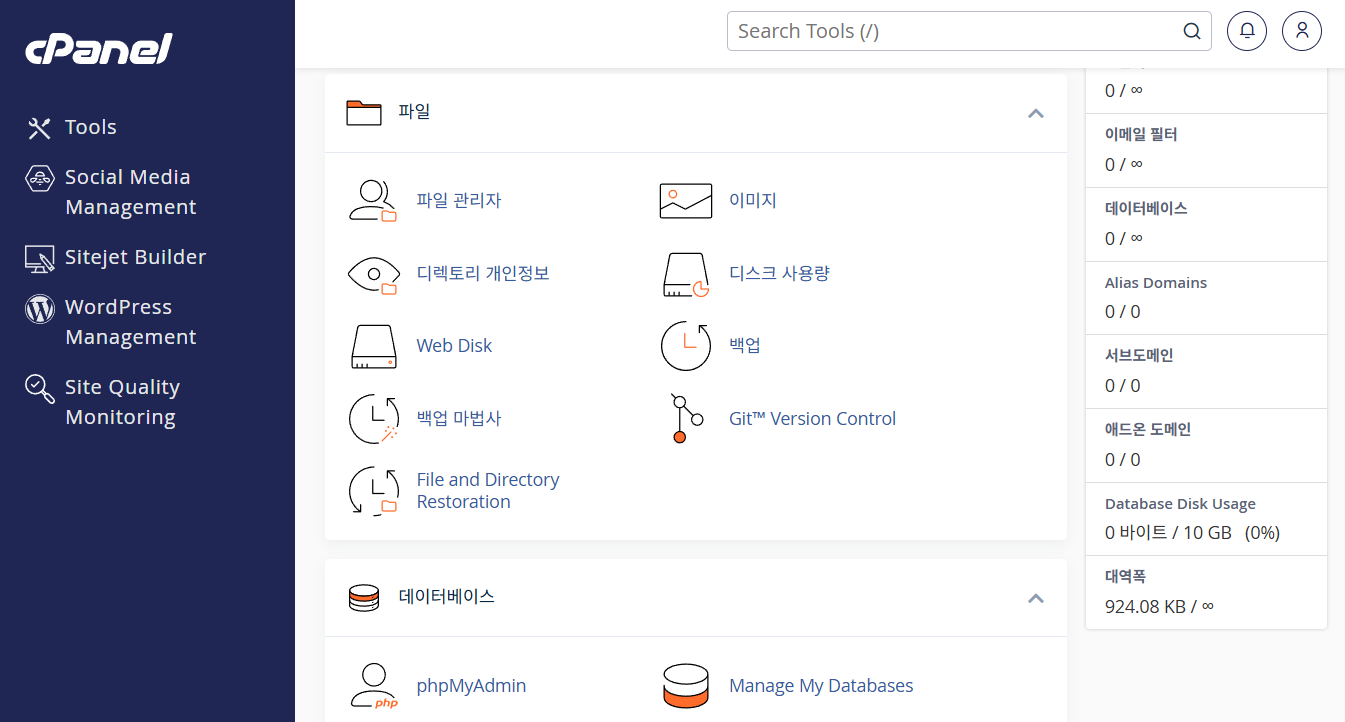Click the Sitejet Builder monitor icon
Image resolution: width=1345 pixels, height=722 pixels.
click(x=39, y=258)
